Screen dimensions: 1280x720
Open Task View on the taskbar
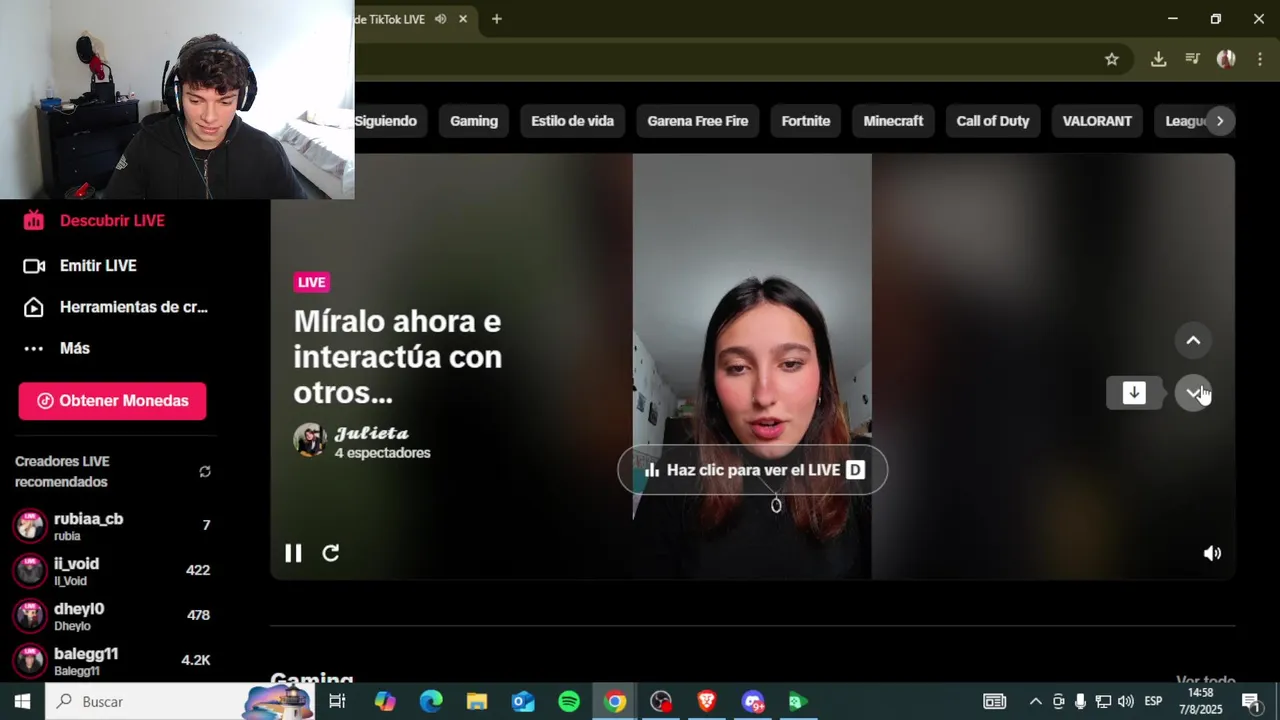click(x=337, y=701)
